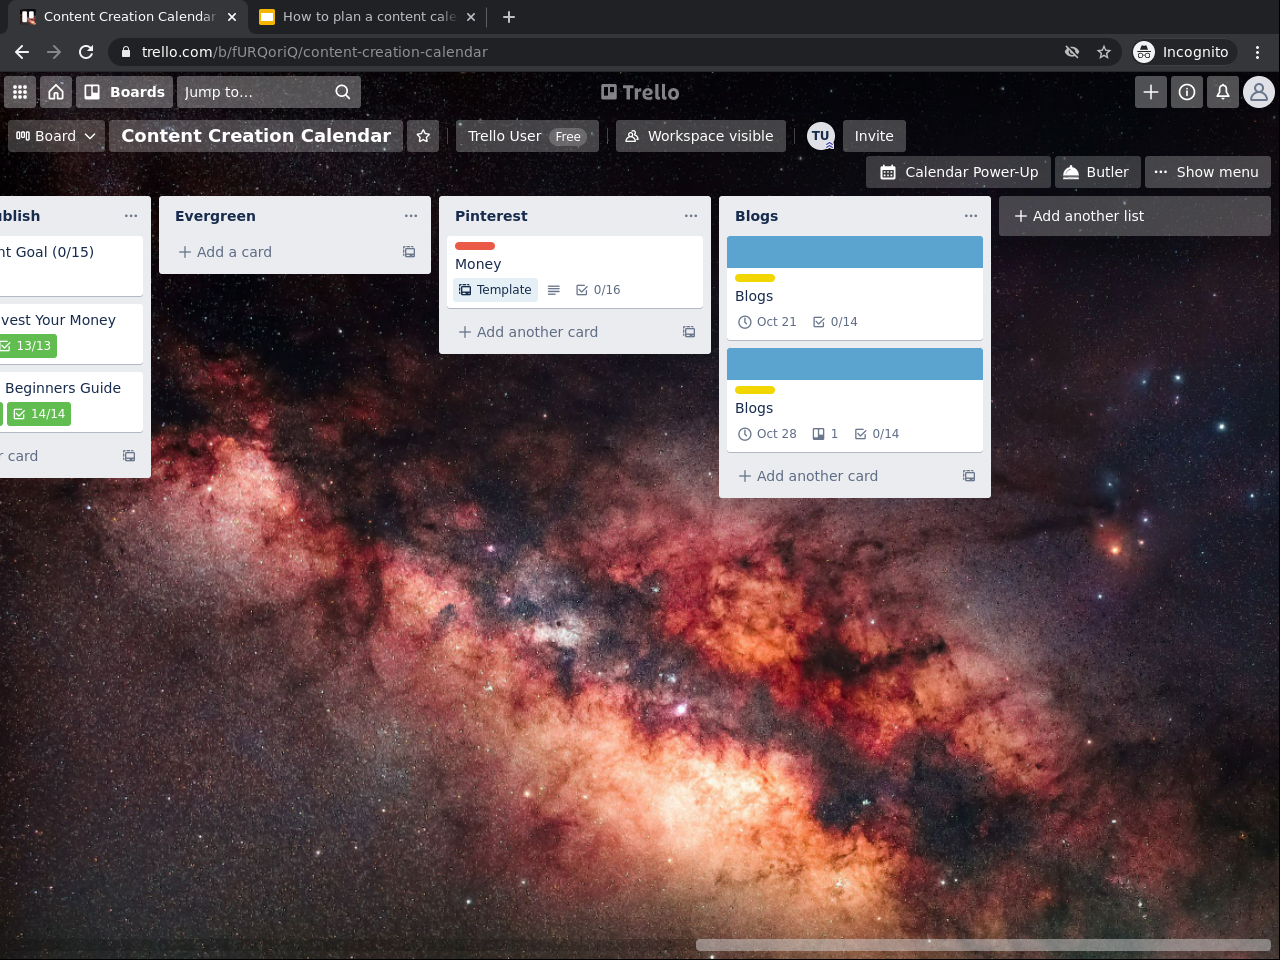1280x960 pixels.
Task: Toggle the Oct 21 due date badge
Action: click(767, 322)
